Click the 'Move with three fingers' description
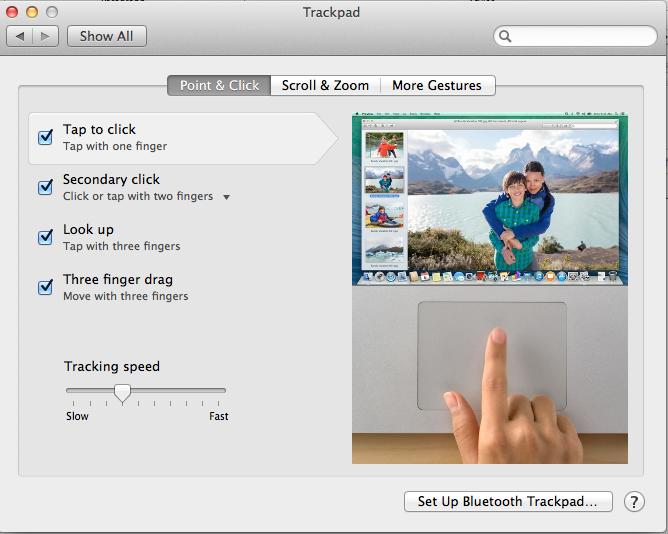This screenshot has height=534, width=668. pos(126,296)
